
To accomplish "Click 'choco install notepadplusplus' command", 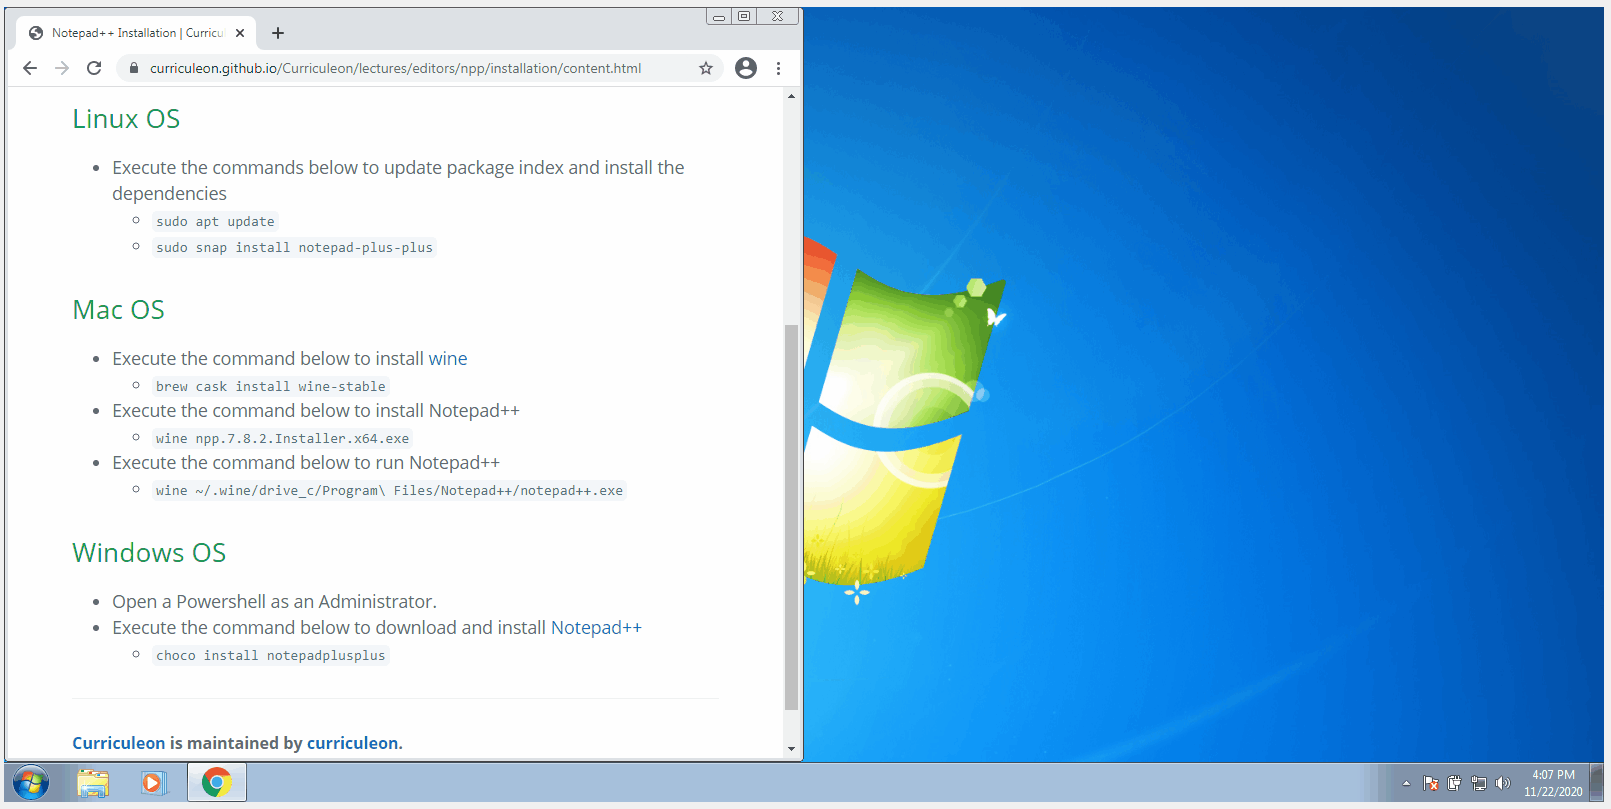I will click(x=270, y=656).
